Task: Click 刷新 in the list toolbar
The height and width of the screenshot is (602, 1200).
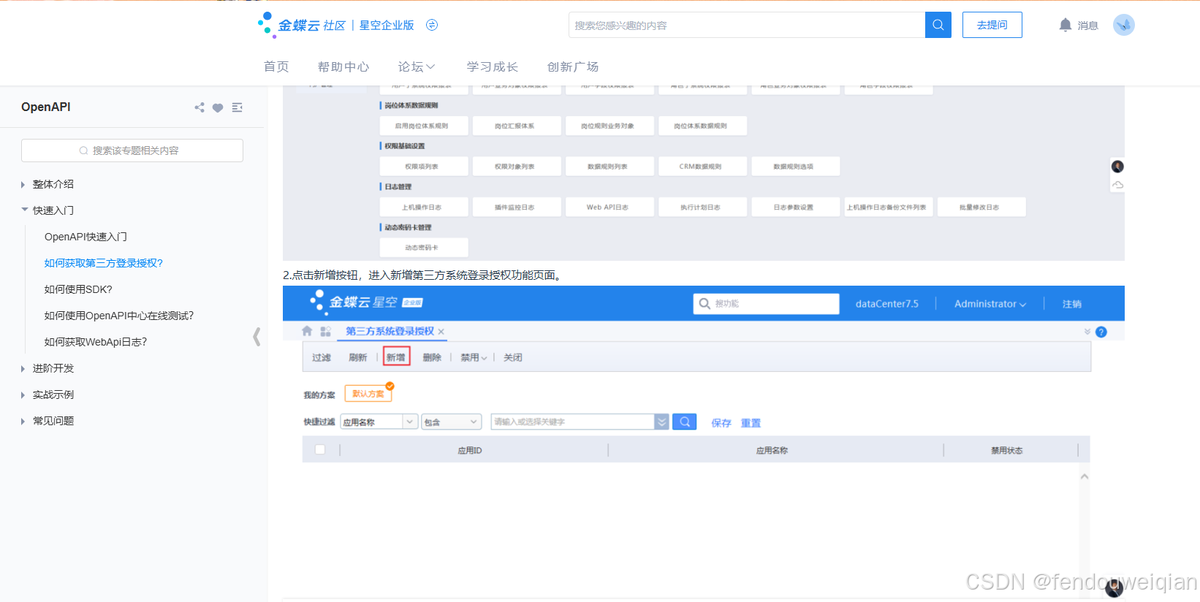Action: [357, 357]
